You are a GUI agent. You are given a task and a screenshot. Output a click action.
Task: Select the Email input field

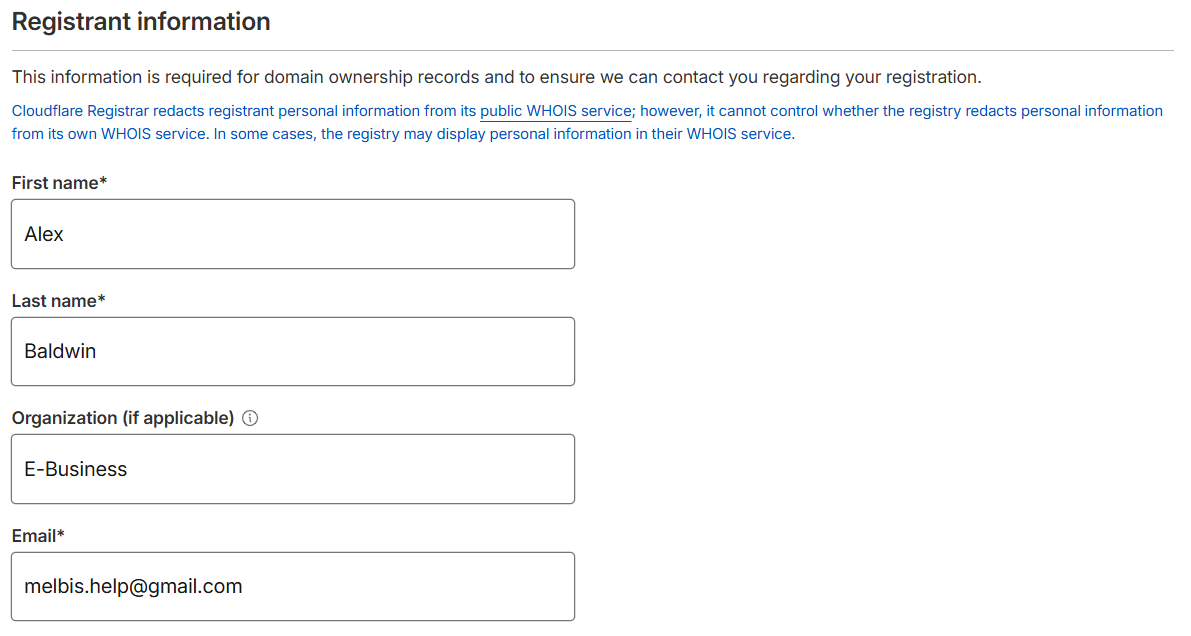pyautogui.click(x=293, y=587)
